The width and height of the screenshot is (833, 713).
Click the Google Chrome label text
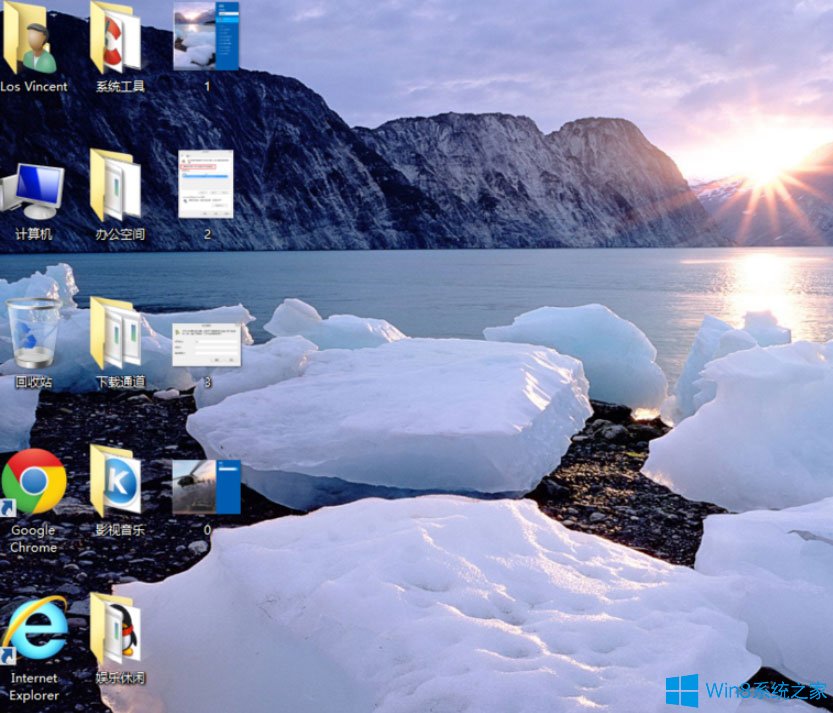coord(33,539)
